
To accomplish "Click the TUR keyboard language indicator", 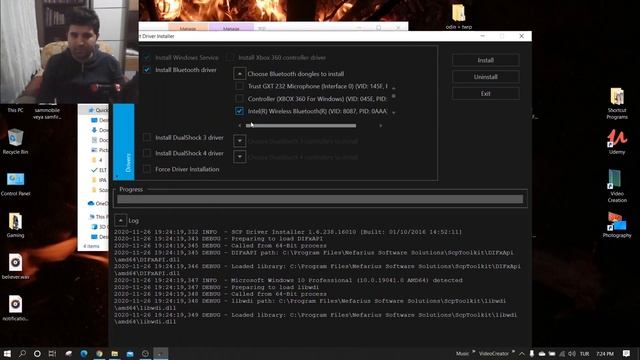I will [x=584, y=353].
